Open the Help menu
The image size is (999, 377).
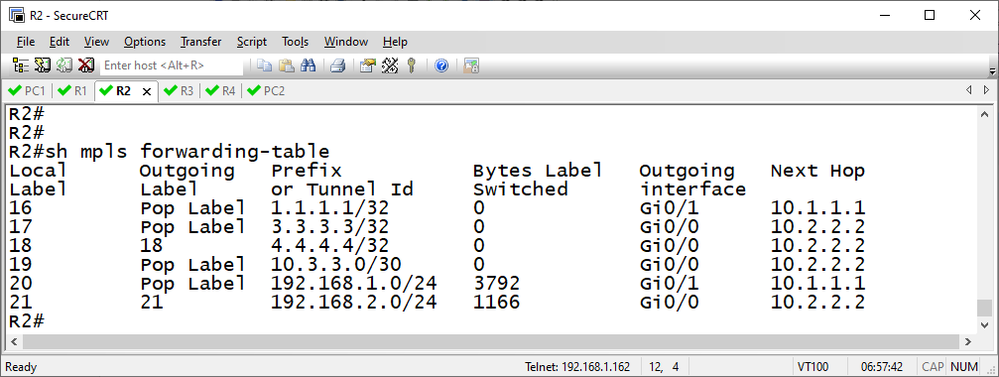tap(395, 41)
